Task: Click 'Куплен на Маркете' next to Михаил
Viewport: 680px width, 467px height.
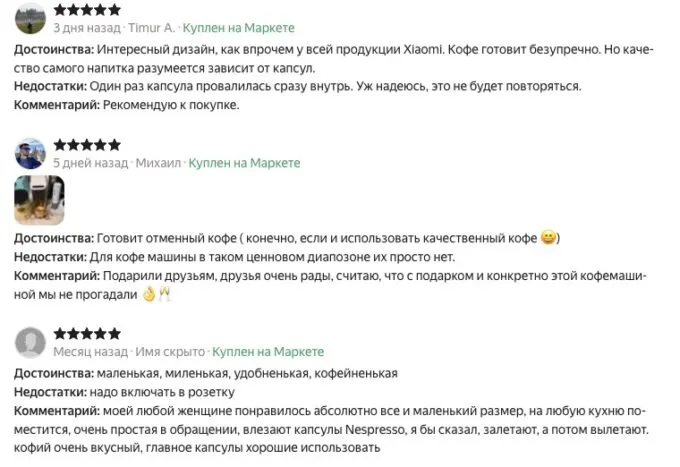Action: 244,162
